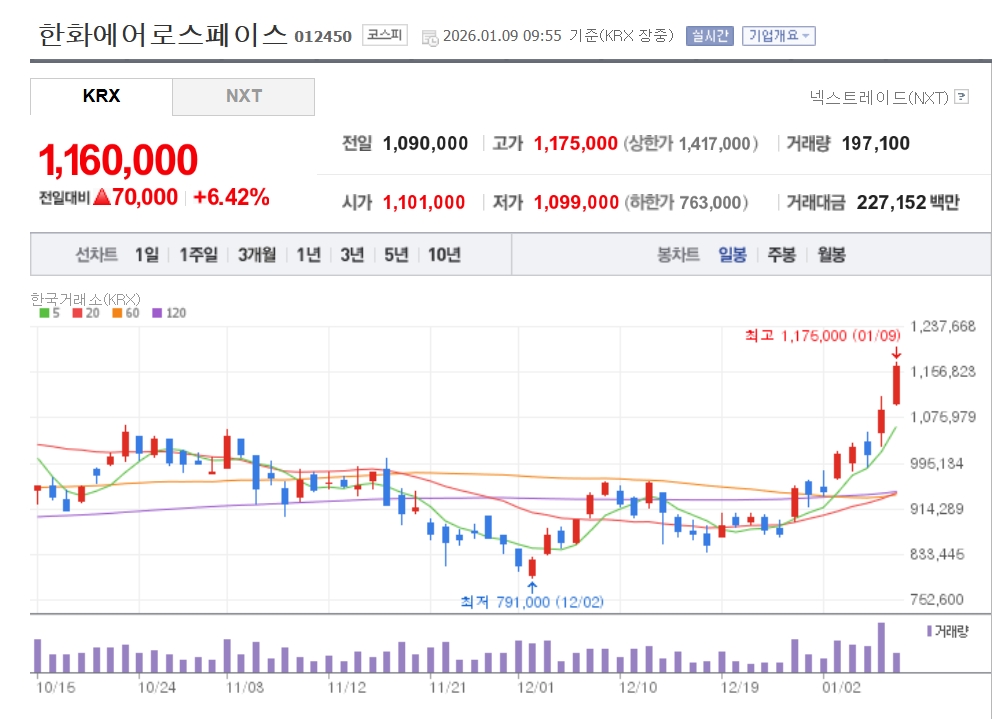The width and height of the screenshot is (992, 719).
Task: Click the 70,000 price change value
Action: pos(145,197)
